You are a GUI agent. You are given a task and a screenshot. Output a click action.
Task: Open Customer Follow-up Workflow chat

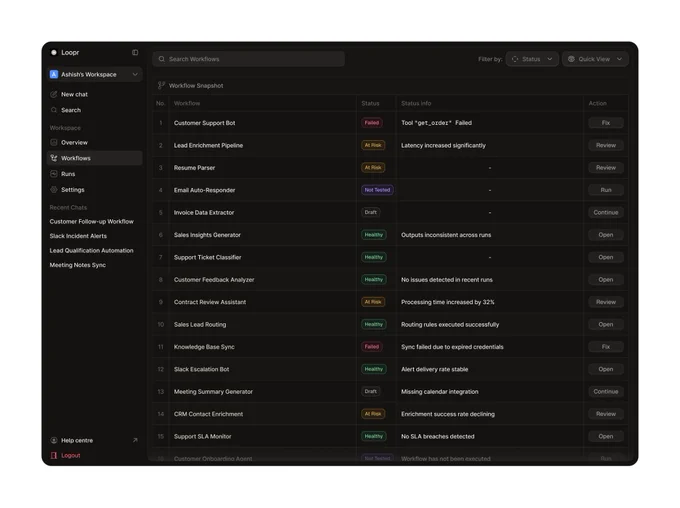tap(92, 222)
